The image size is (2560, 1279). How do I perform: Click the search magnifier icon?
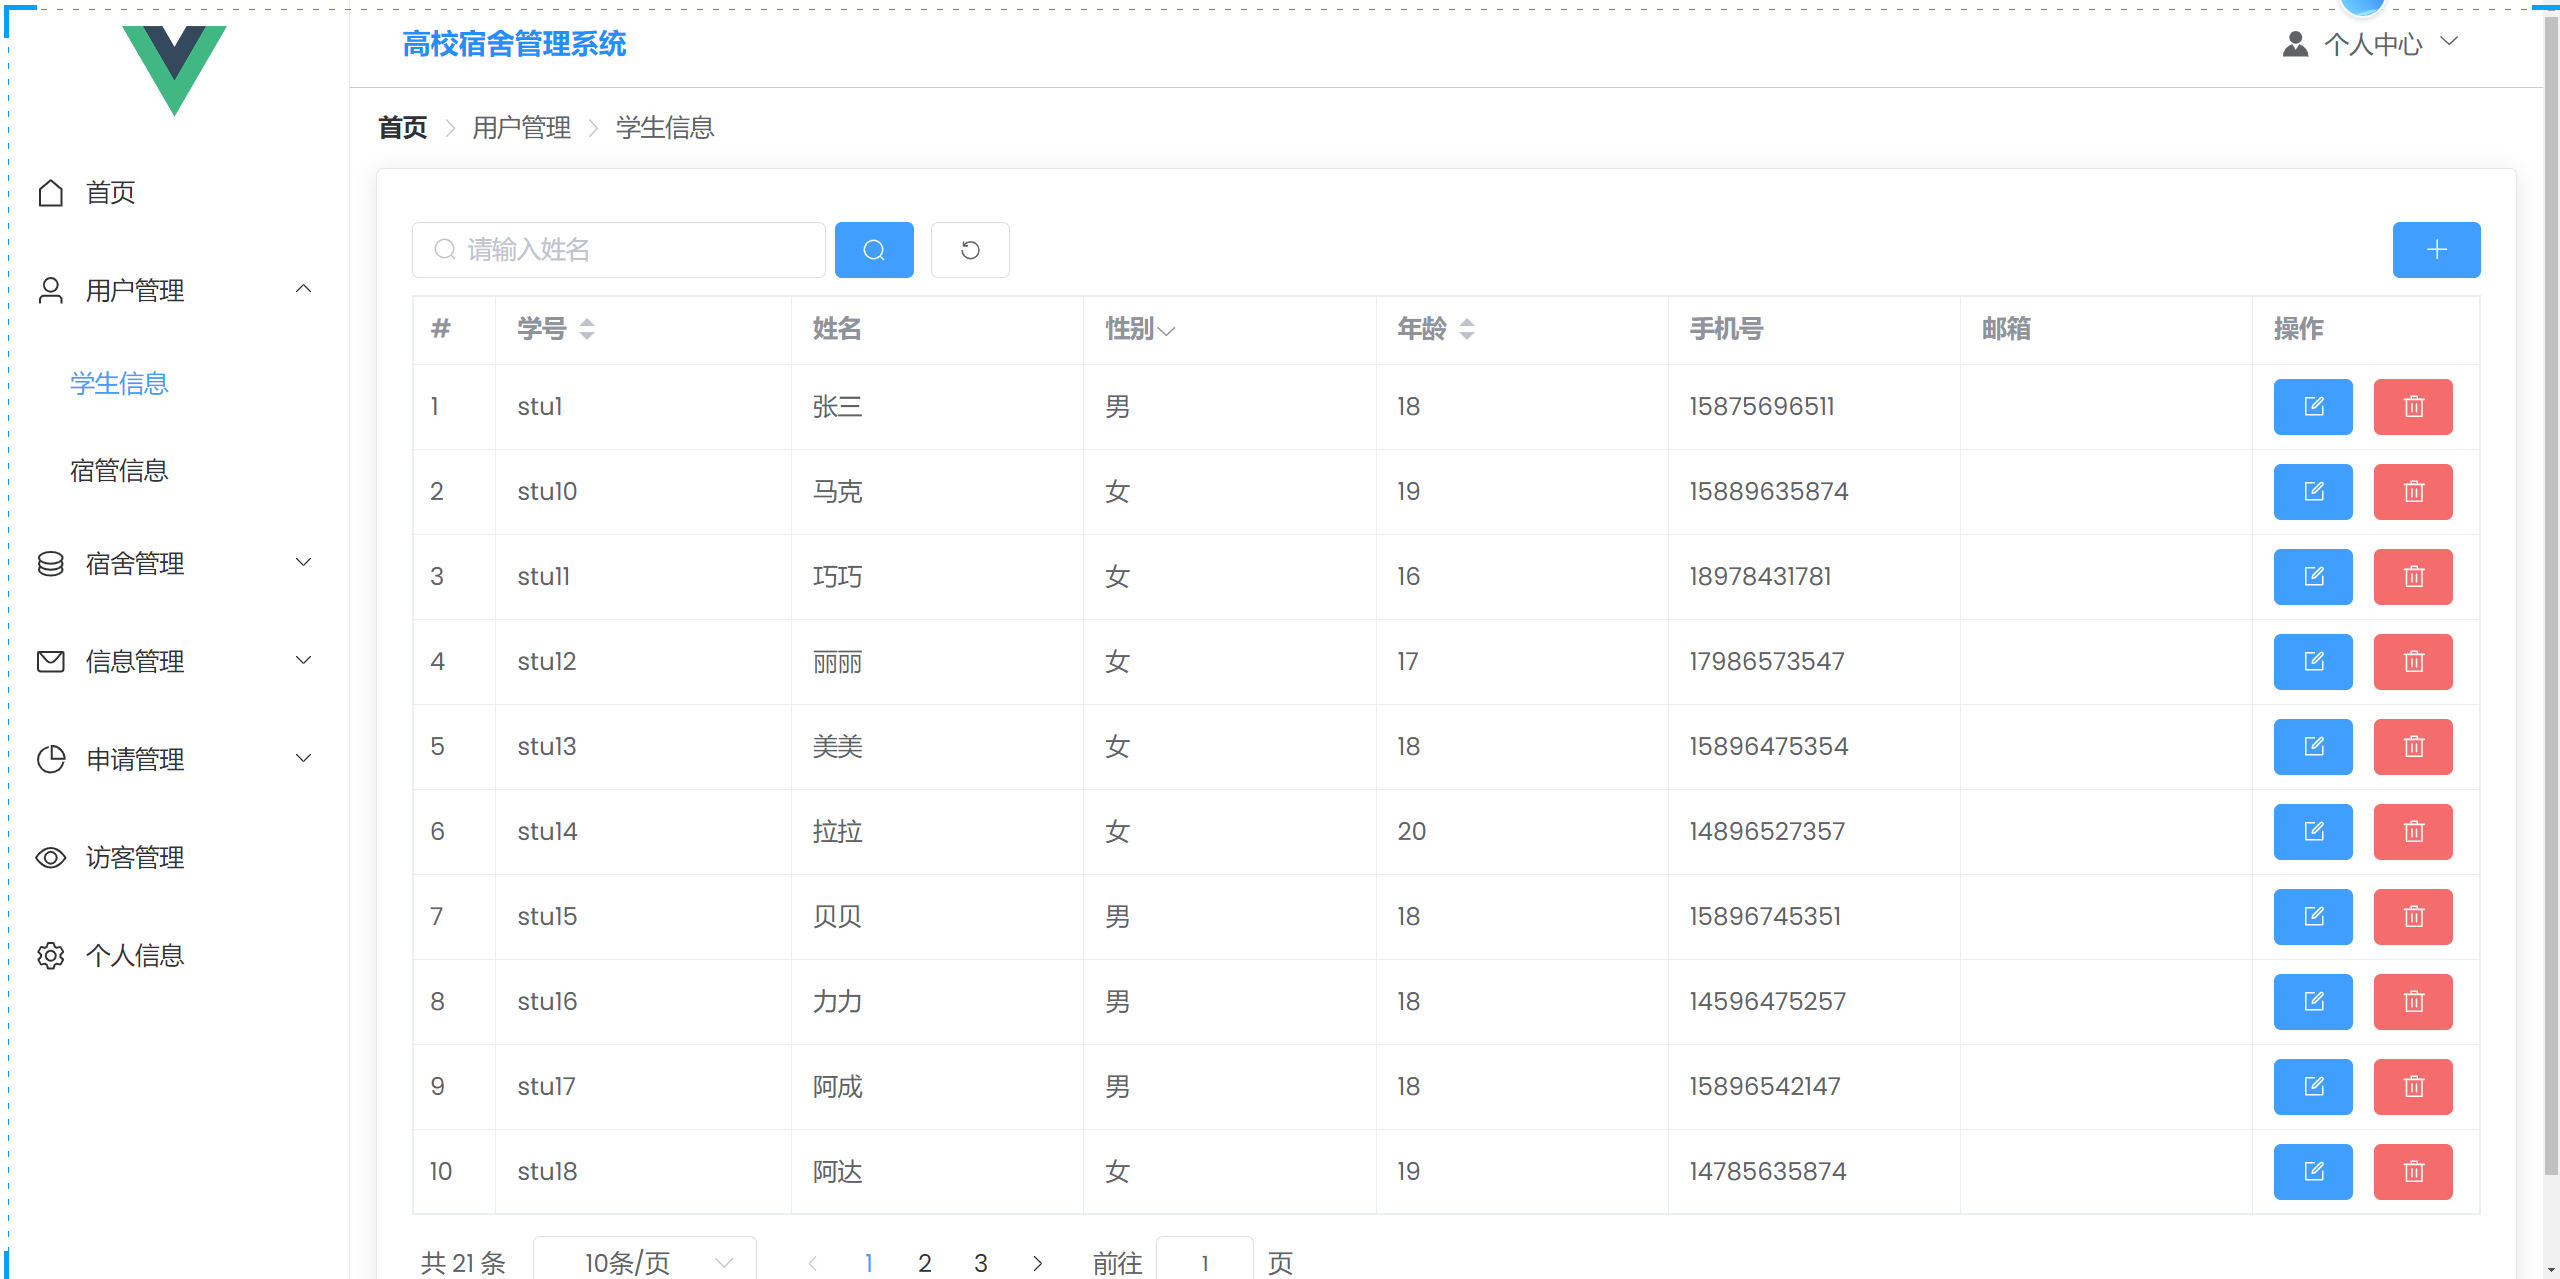pos(874,250)
